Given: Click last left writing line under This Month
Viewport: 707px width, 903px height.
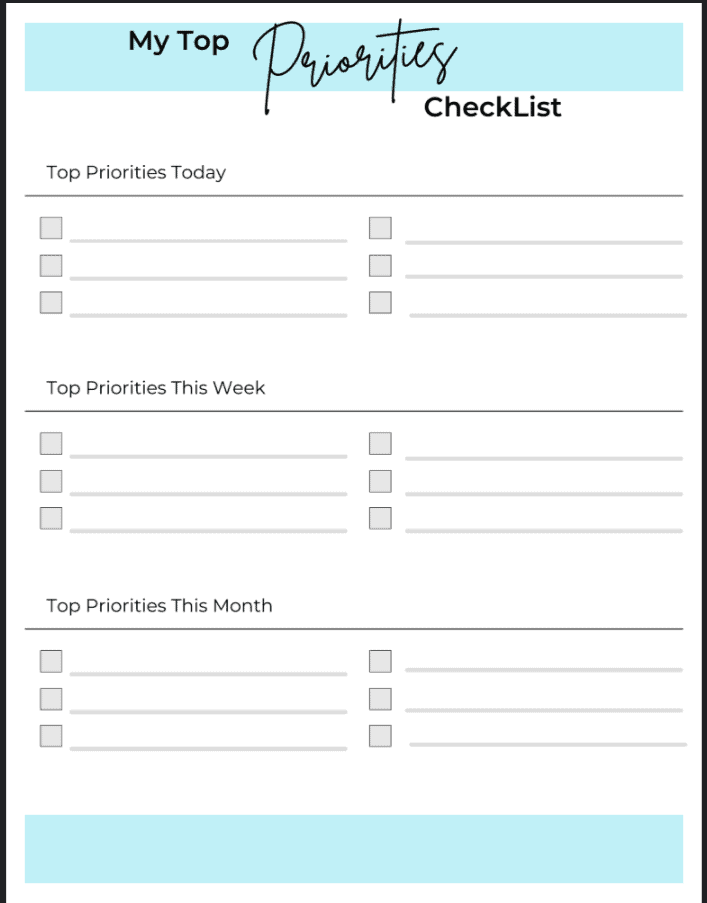Looking at the screenshot, I should coord(208,749).
